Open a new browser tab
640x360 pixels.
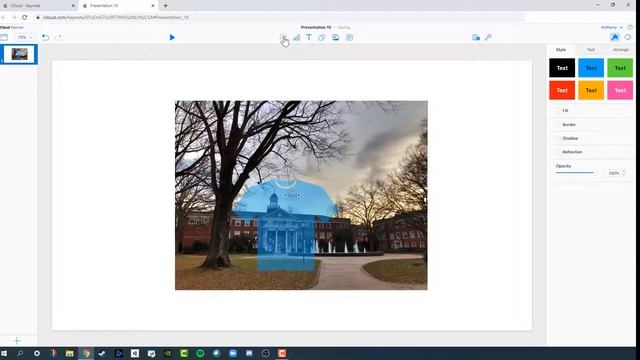[165, 6]
